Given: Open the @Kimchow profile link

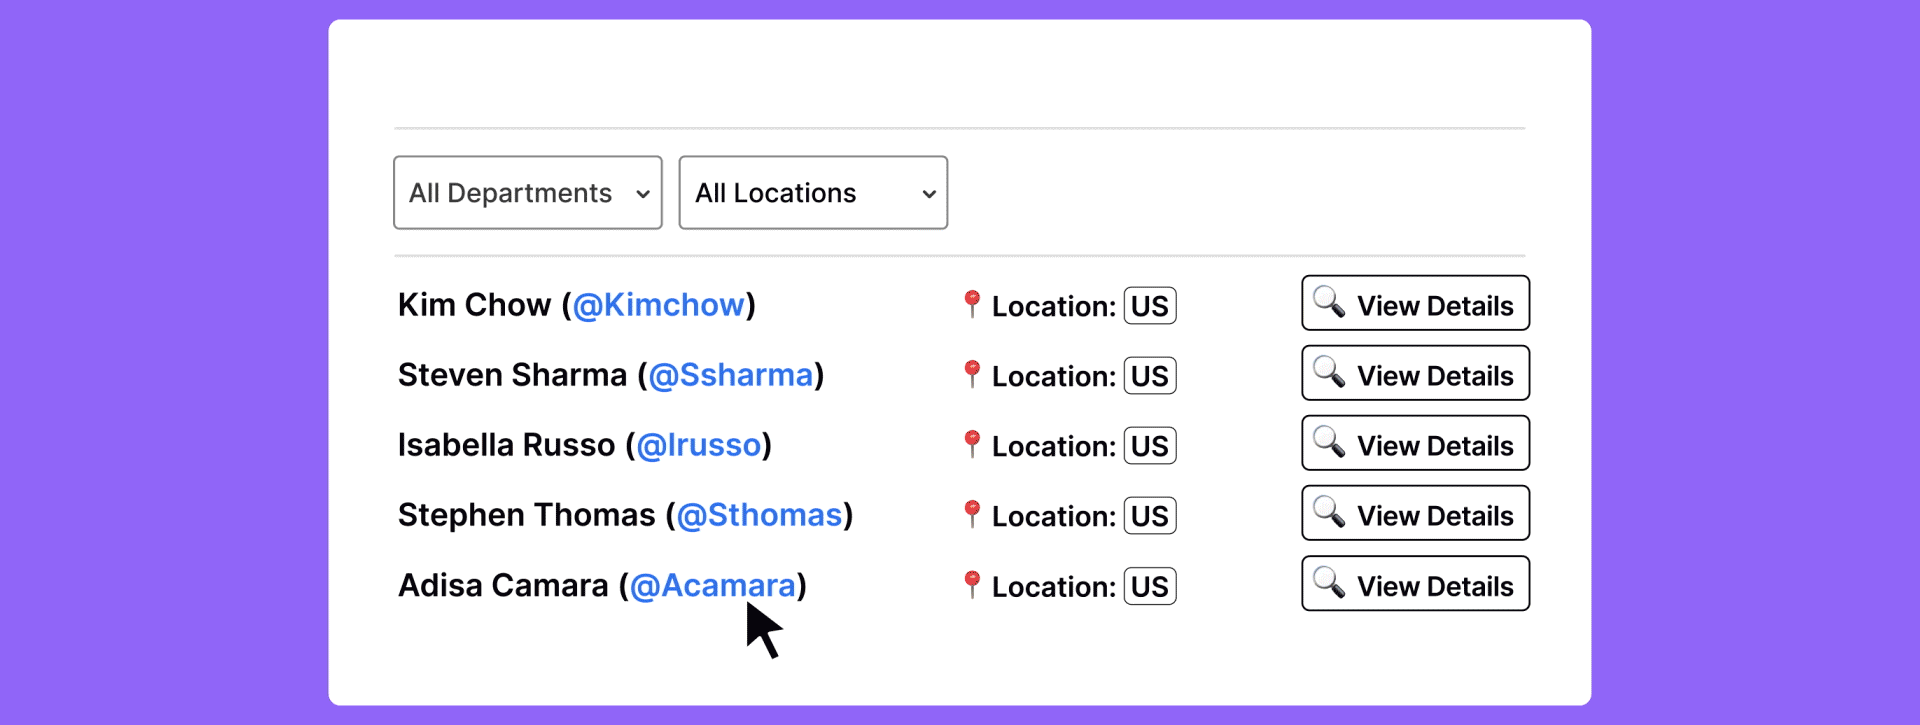Looking at the screenshot, I should click(x=660, y=305).
